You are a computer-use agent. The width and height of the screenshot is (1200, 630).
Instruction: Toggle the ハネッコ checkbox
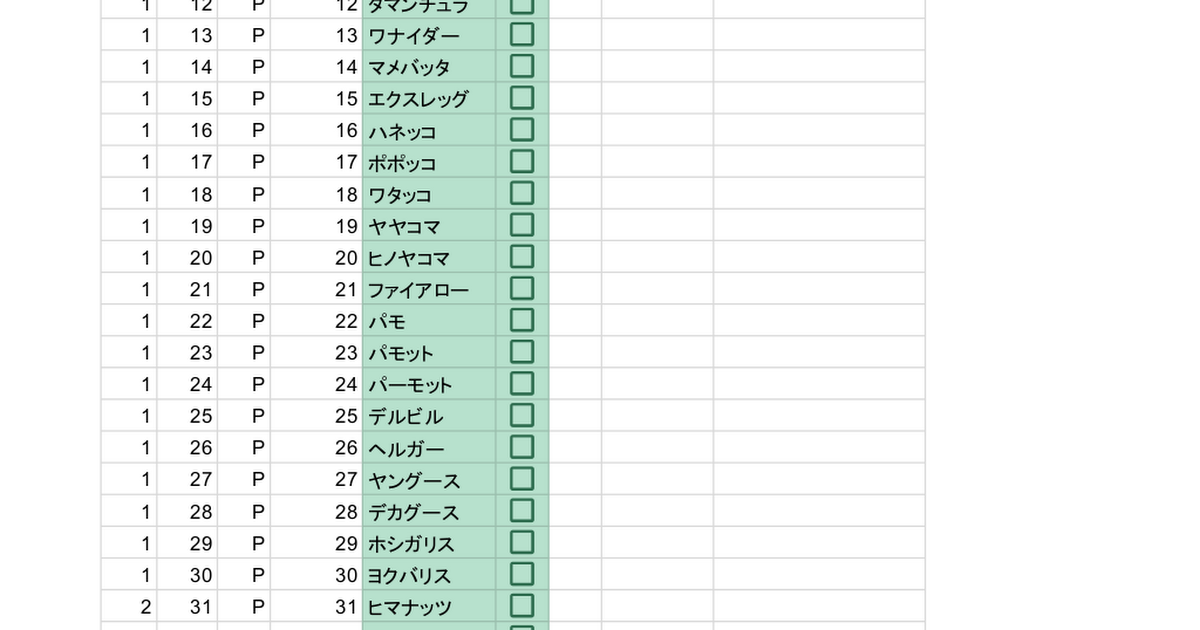[x=522, y=130]
